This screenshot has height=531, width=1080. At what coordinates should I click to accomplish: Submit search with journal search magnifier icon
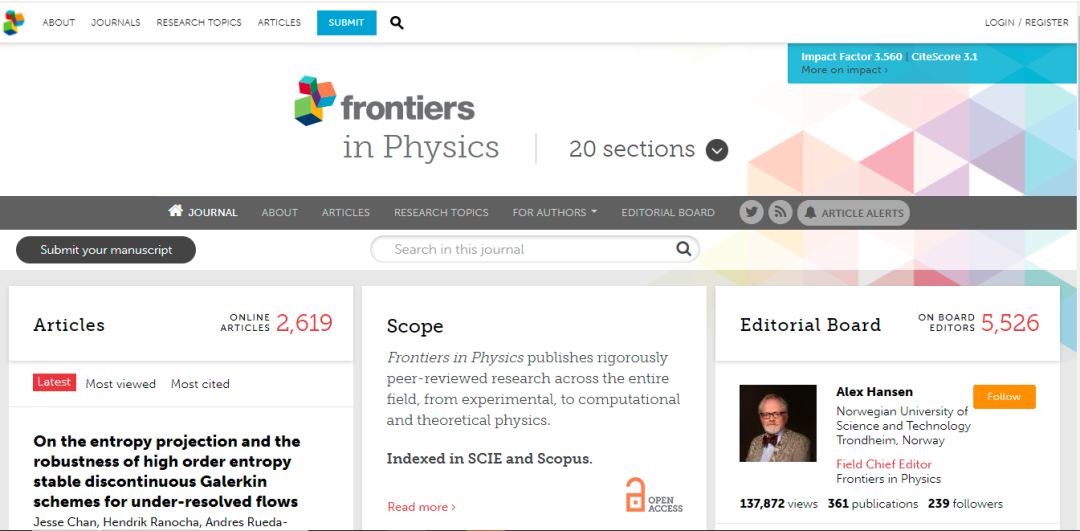pos(683,249)
